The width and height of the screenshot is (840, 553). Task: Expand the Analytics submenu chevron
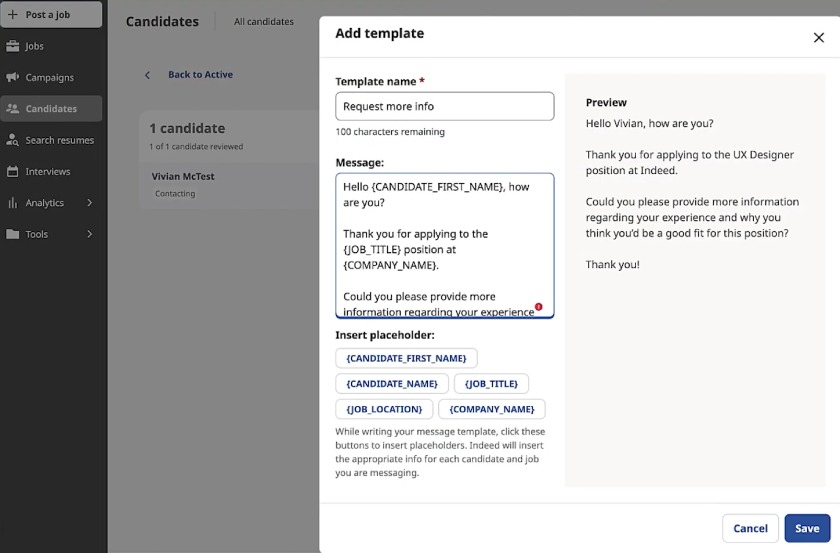(x=90, y=203)
